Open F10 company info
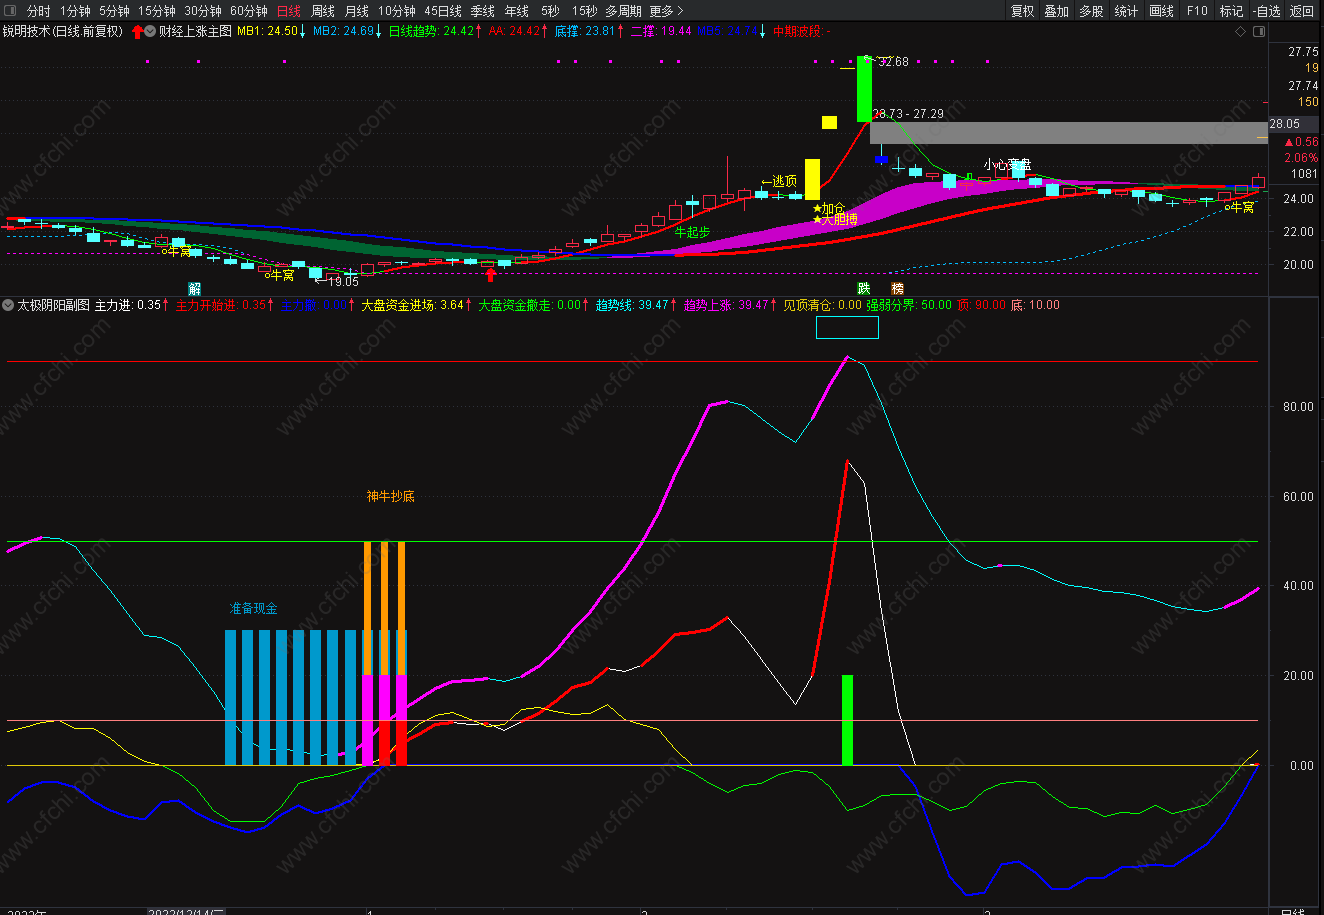 1196,11
